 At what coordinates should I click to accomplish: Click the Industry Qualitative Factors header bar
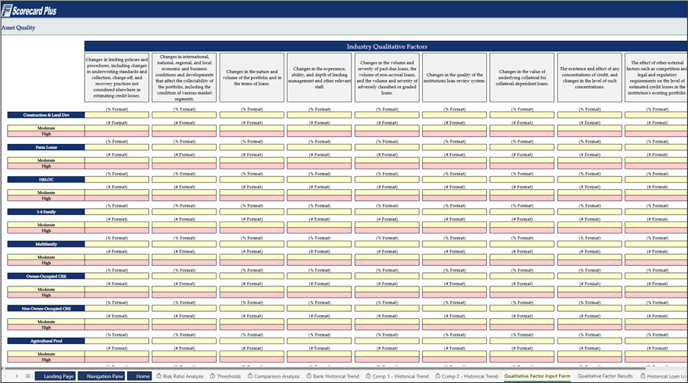coord(386,46)
